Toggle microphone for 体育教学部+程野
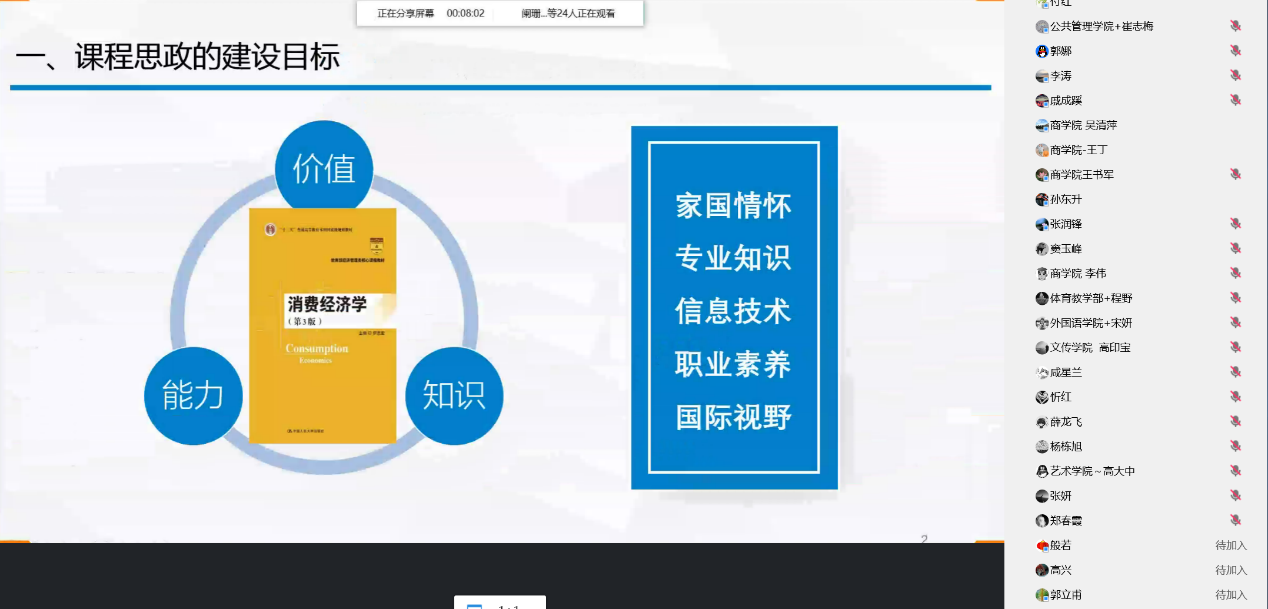The height and width of the screenshot is (609, 1268). point(1235,298)
